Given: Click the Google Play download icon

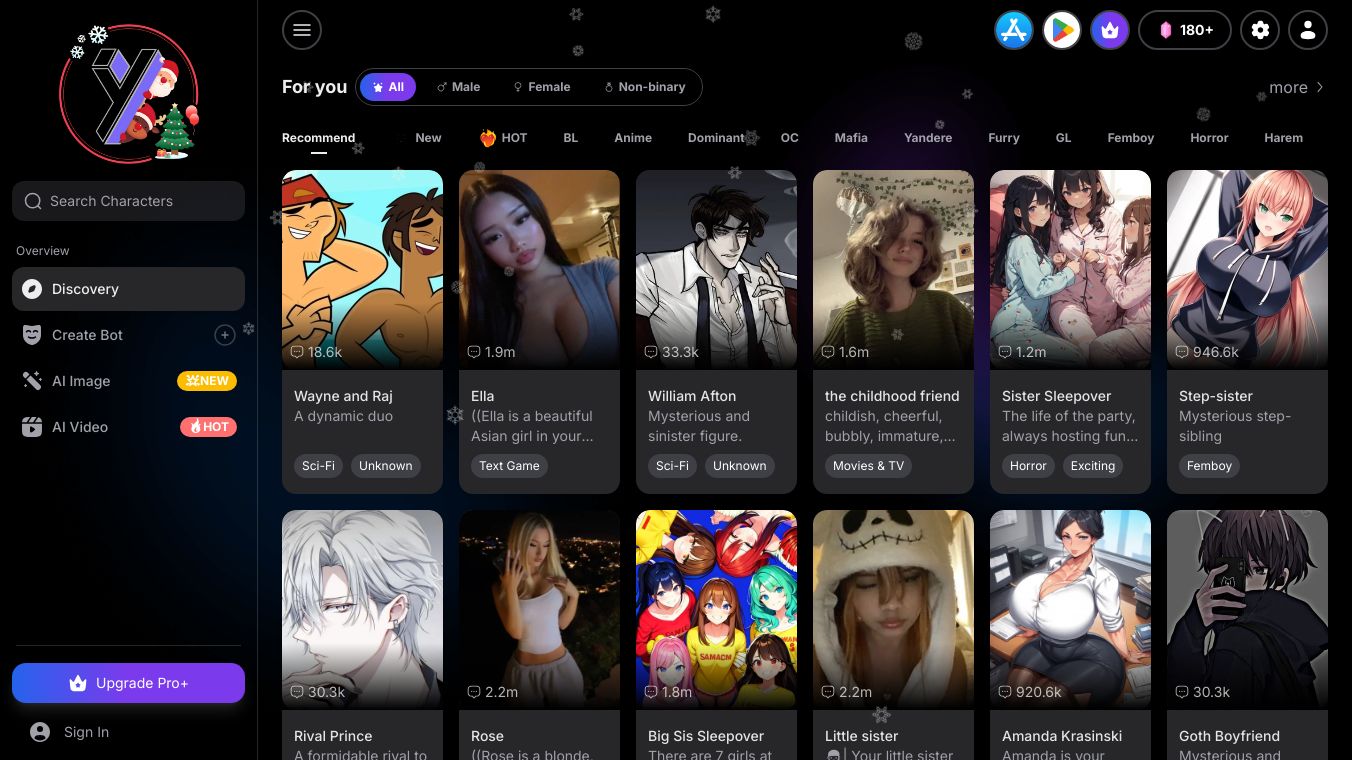Looking at the screenshot, I should pos(1062,30).
